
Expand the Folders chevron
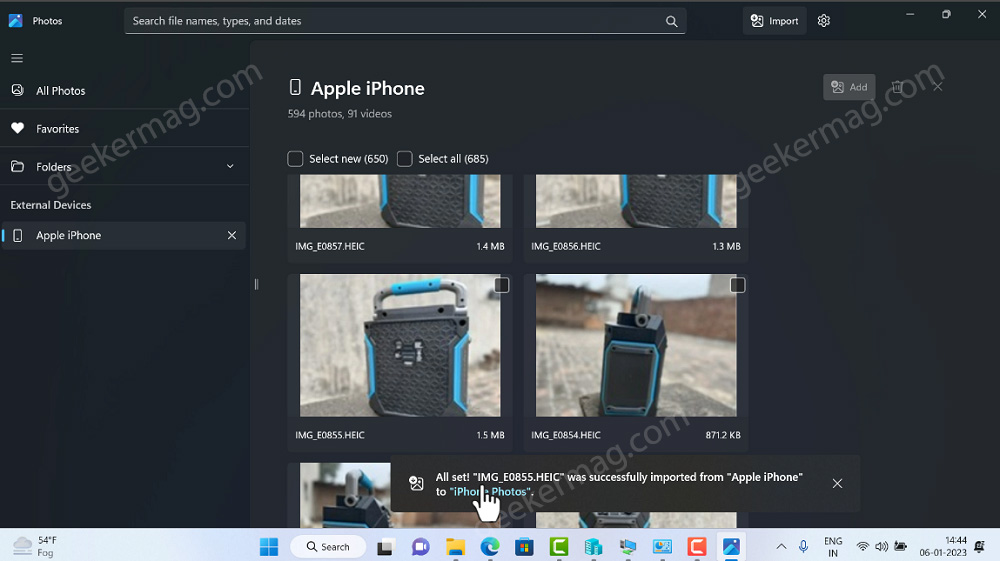[x=230, y=166]
